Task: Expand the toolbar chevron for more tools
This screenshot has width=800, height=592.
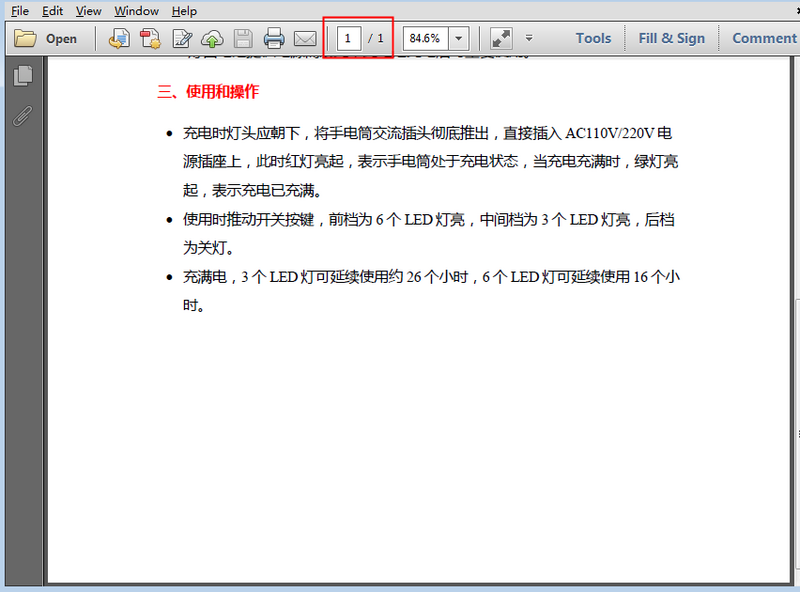Action: coord(530,38)
